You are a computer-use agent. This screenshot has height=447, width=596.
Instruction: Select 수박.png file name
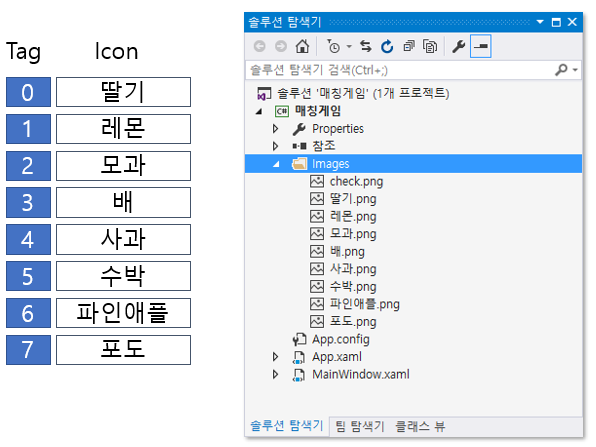(x=353, y=287)
